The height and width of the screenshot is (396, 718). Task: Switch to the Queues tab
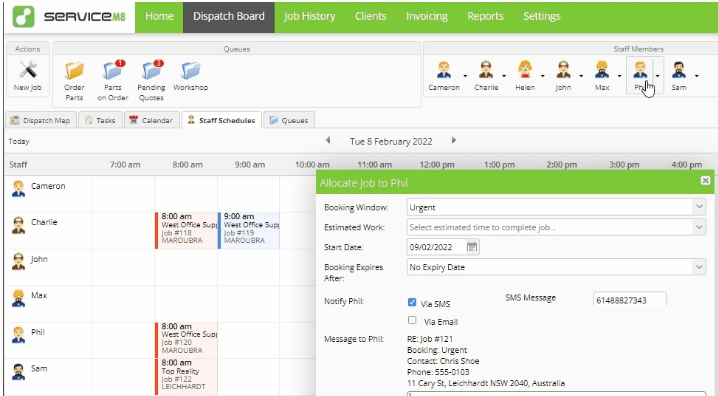(x=289, y=120)
